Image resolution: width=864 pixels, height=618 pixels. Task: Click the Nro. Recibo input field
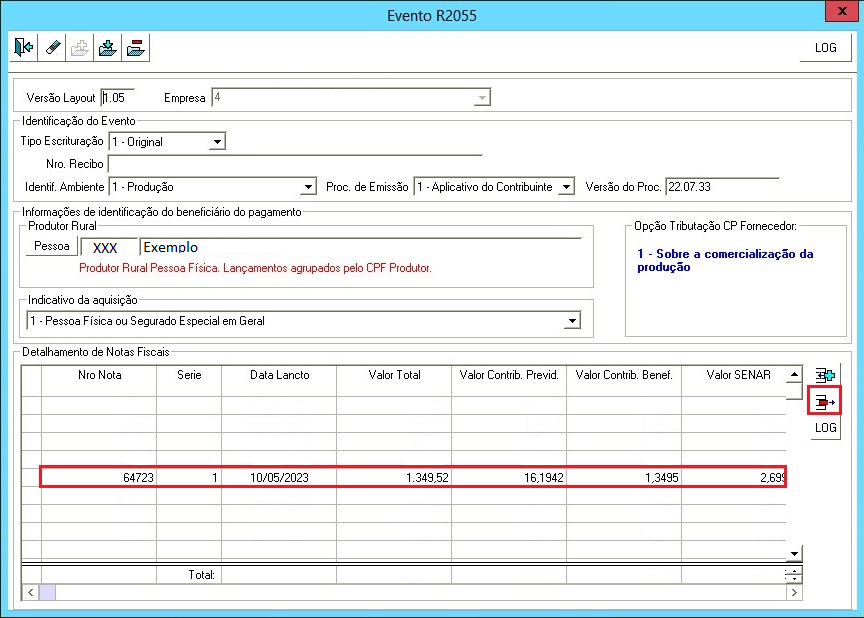295,164
